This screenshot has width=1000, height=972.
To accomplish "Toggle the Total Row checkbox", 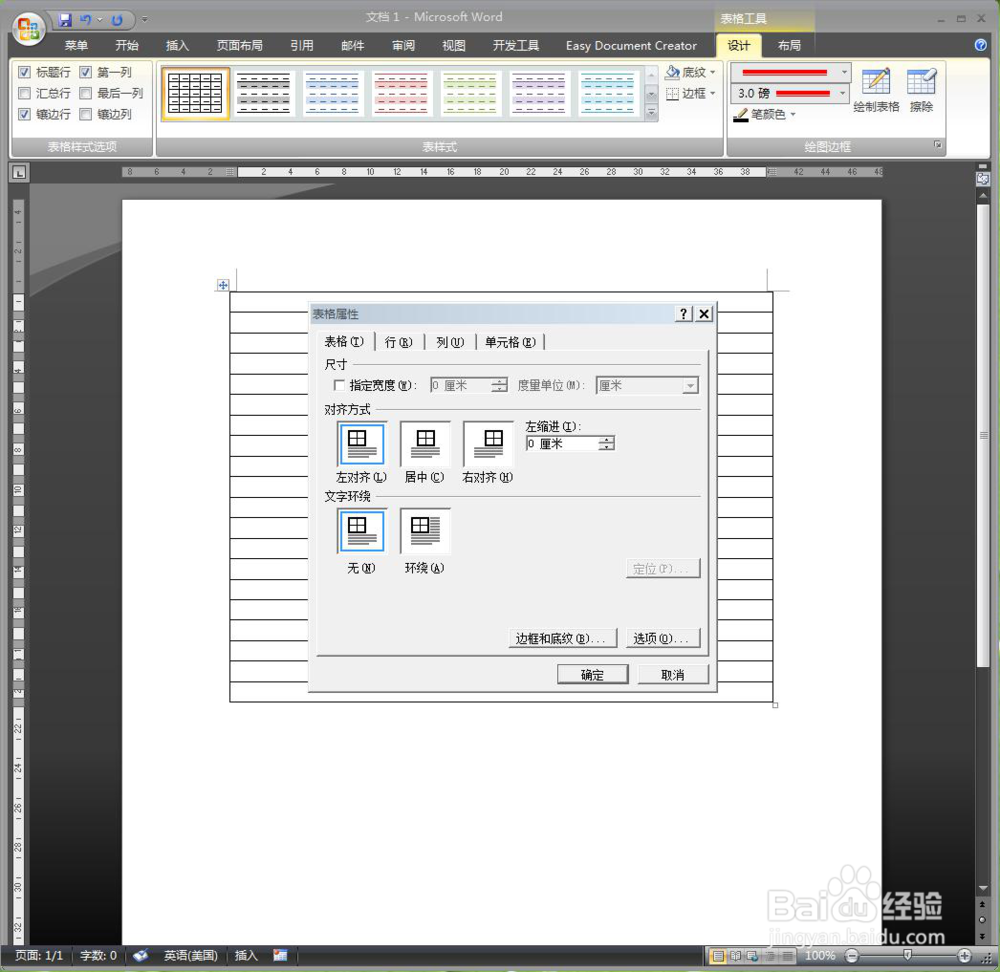I will [x=24, y=93].
